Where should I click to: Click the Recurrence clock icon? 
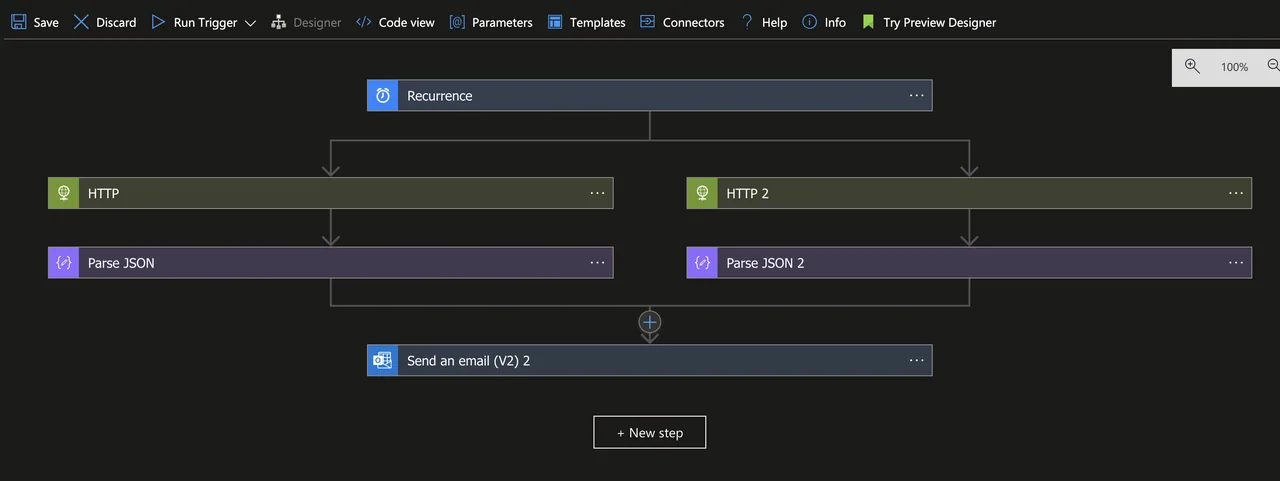click(383, 96)
